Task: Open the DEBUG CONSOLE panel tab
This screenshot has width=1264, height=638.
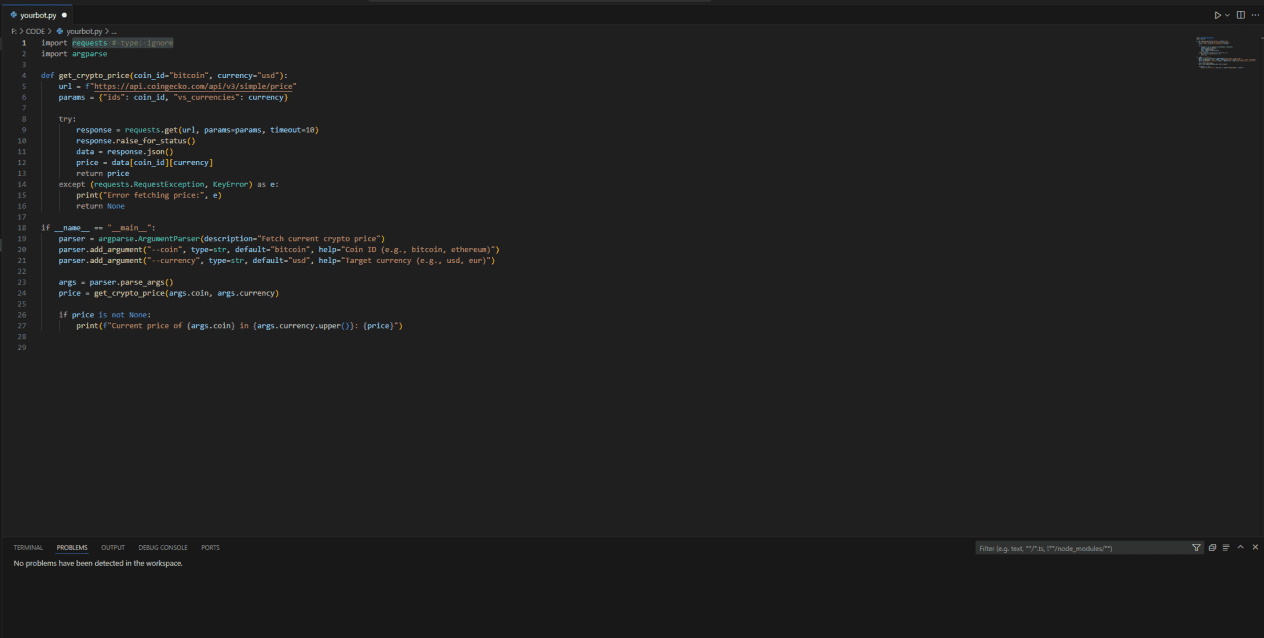Action: (163, 548)
